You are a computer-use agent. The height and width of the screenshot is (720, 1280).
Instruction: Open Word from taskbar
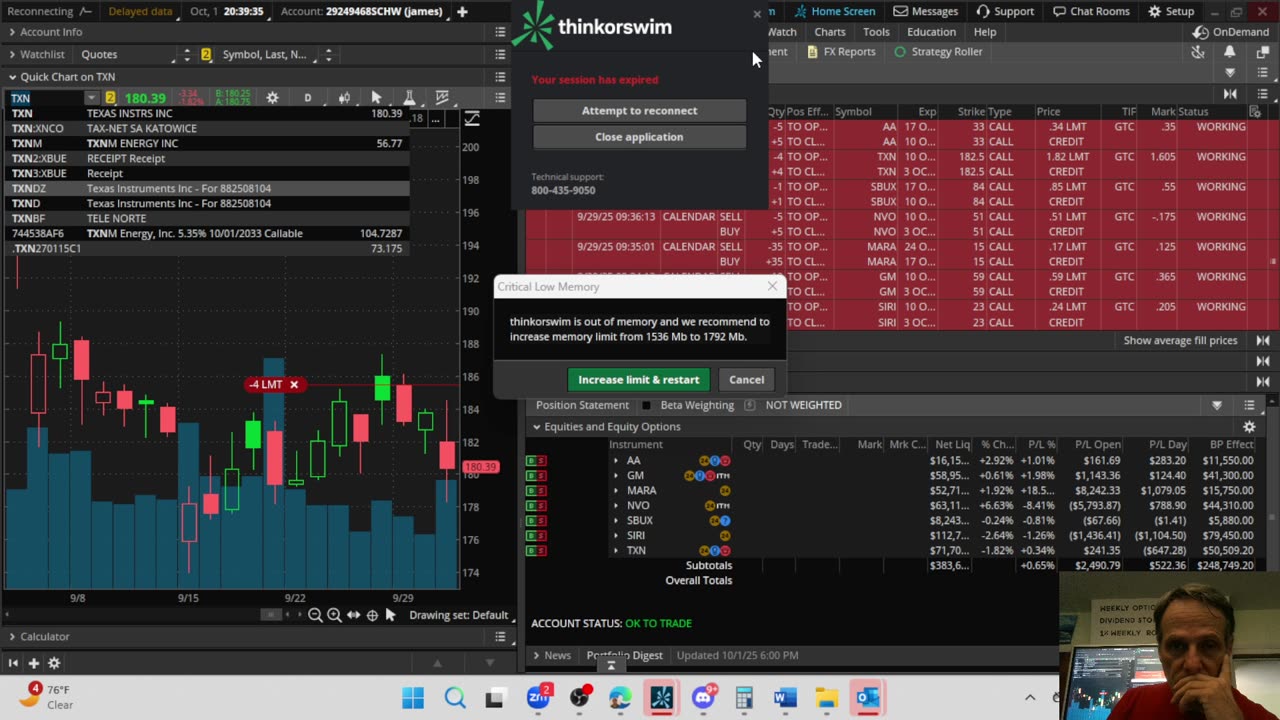click(x=785, y=697)
